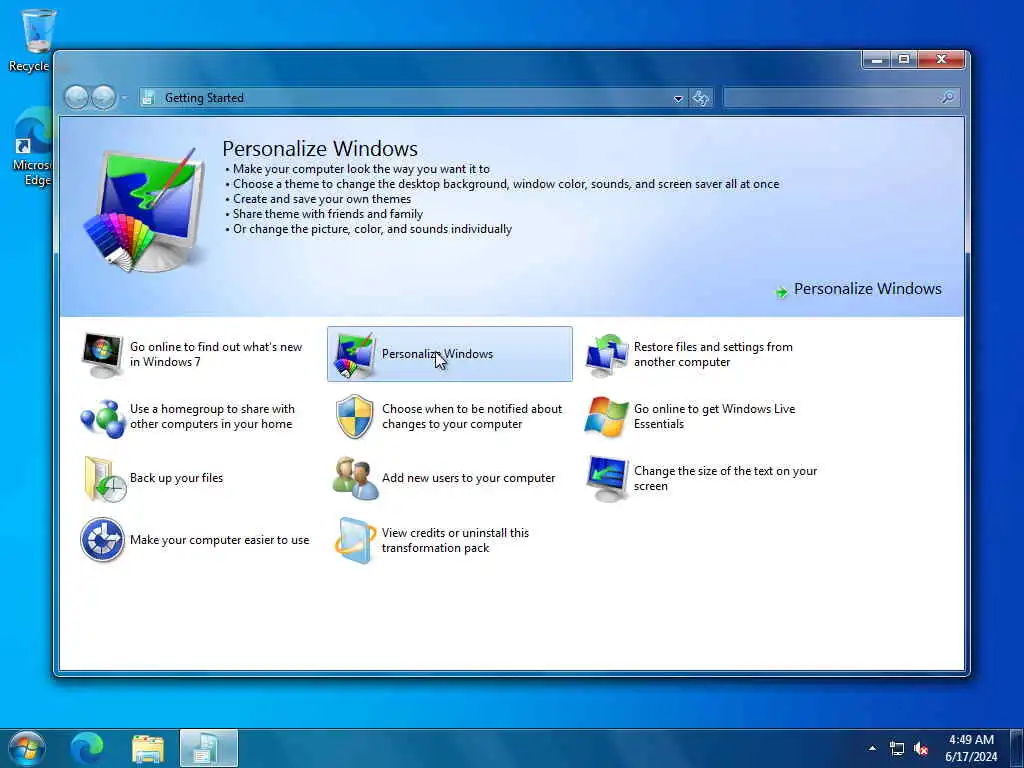Click the Restore files and settings icon
Viewport: 1024px width, 768px height.
(x=607, y=355)
